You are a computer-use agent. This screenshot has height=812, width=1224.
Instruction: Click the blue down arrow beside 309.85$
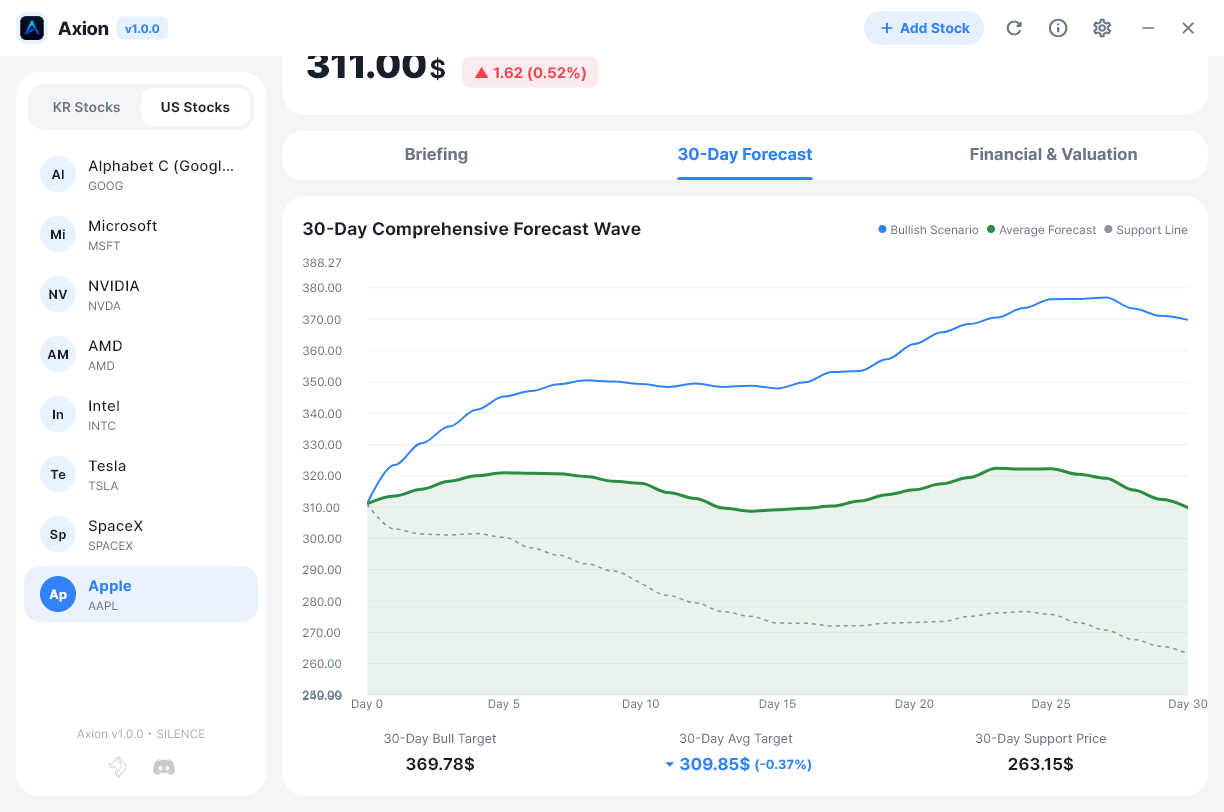(x=670, y=765)
